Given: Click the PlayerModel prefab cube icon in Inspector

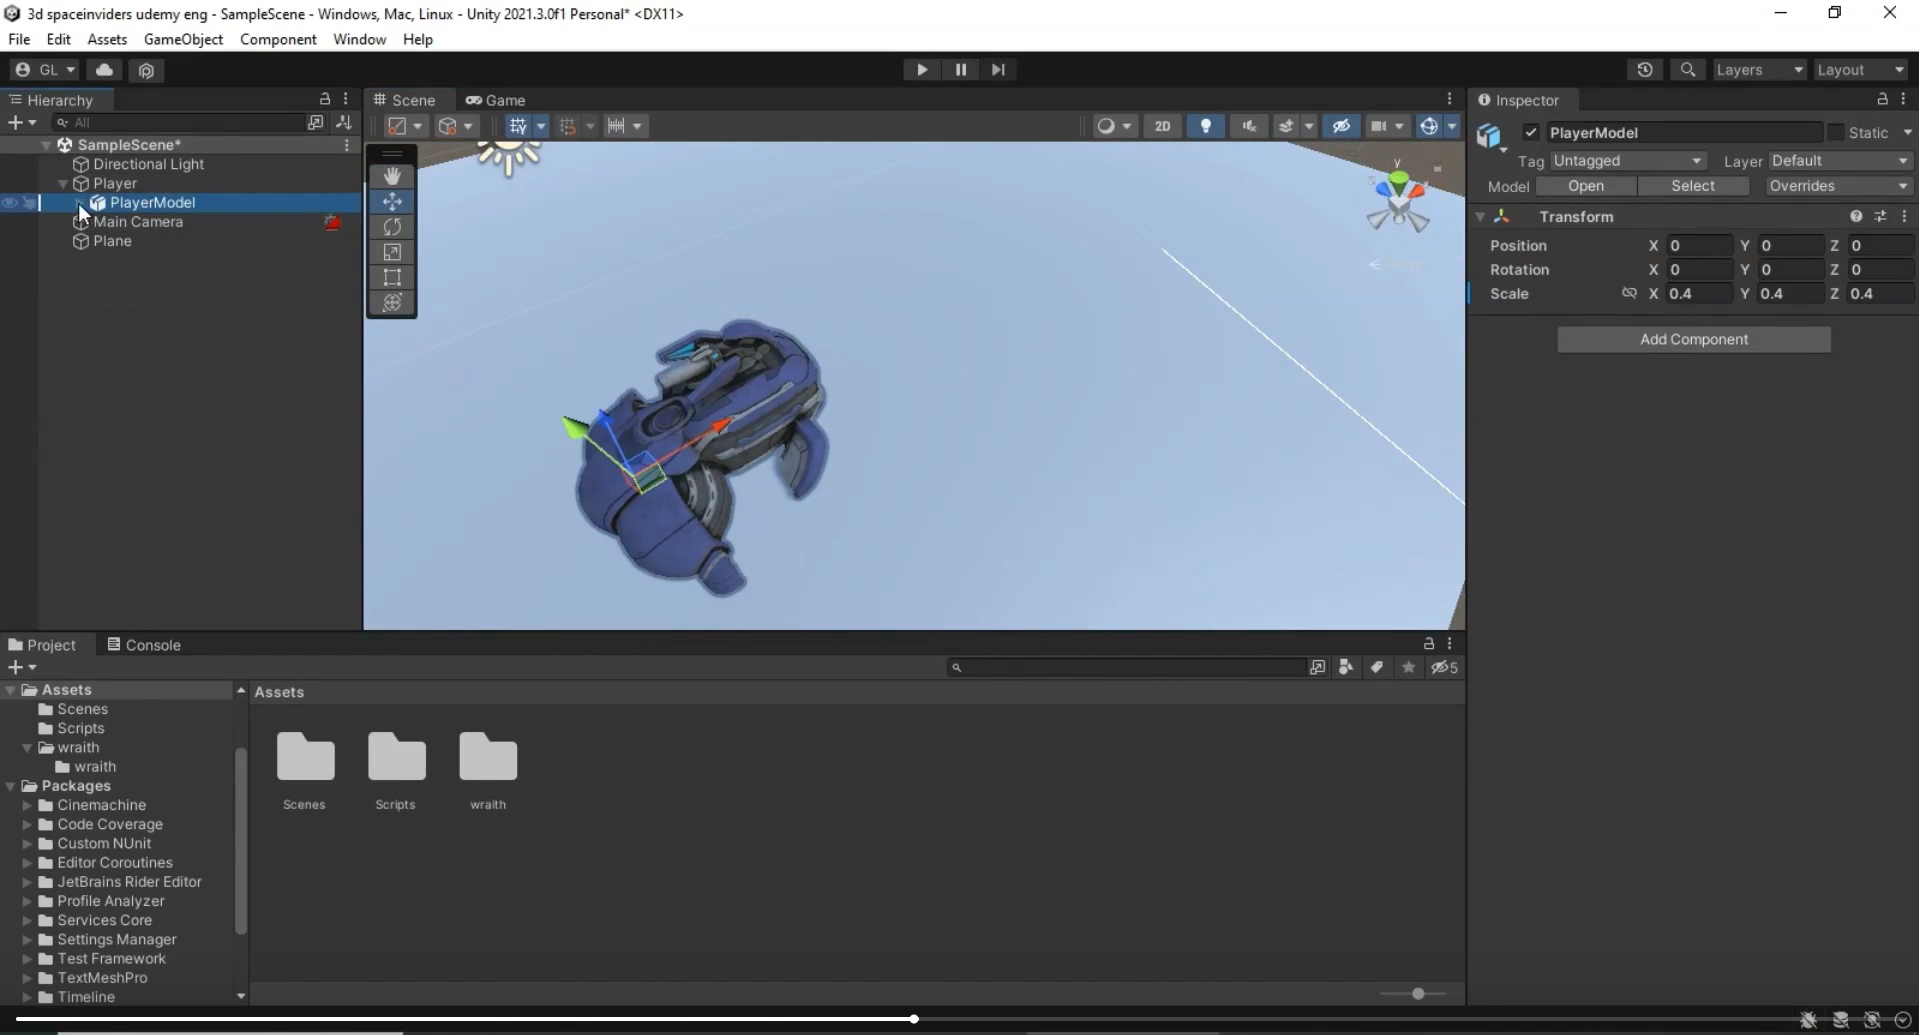Looking at the screenshot, I should pos(1490,136).
